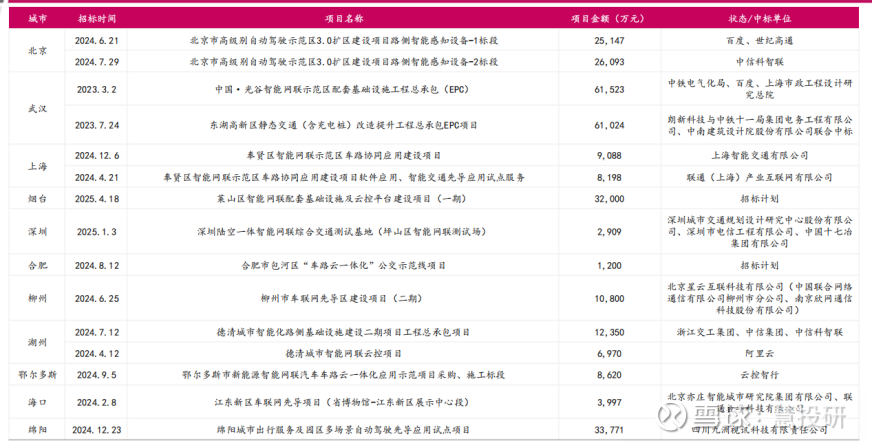Click the 德清城市智能网联云控项目 cell

coord(344,353)
